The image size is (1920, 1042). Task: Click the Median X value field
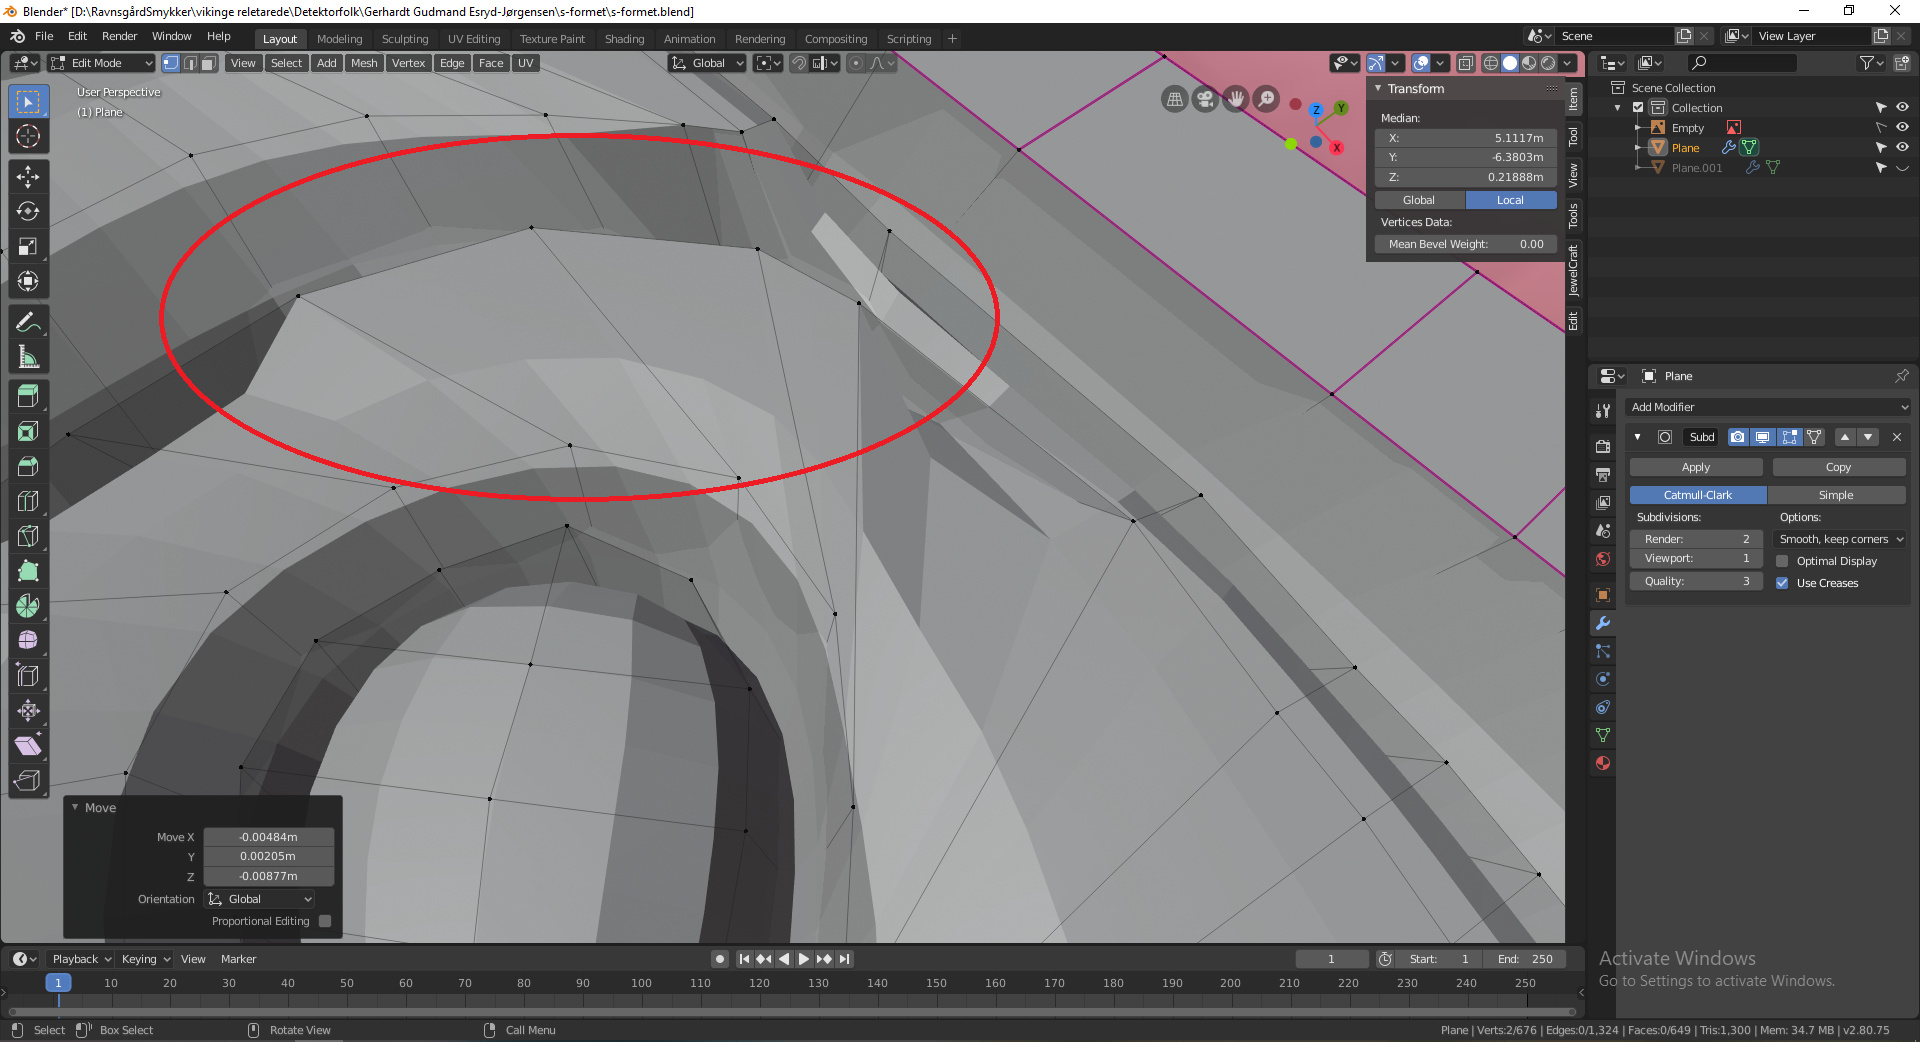pos(1465,138)
